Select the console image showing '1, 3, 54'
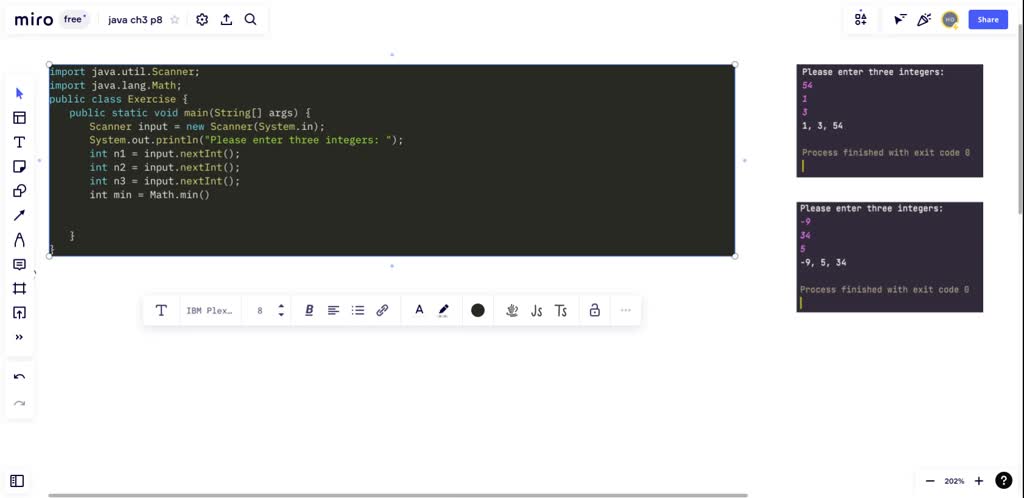Image resolution: width=1024 pixels, height=498 pixels. [x=889, y=121]
